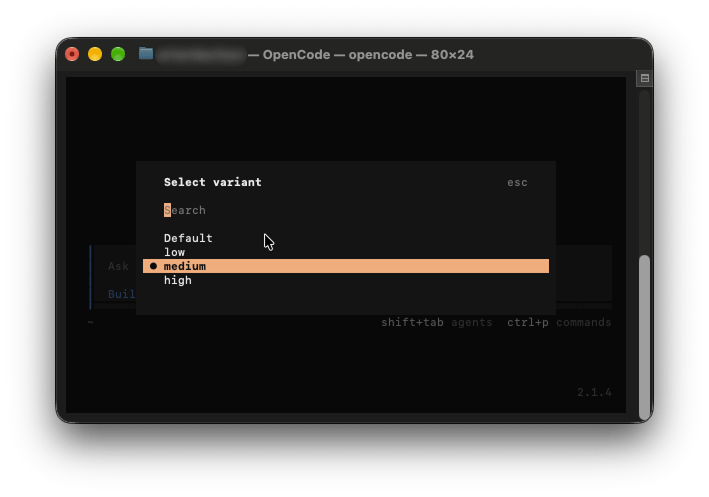The width and height of the screenshot is (709, 497).
Task: Maximize window with the green button
Action: click(x=118, y=54)
